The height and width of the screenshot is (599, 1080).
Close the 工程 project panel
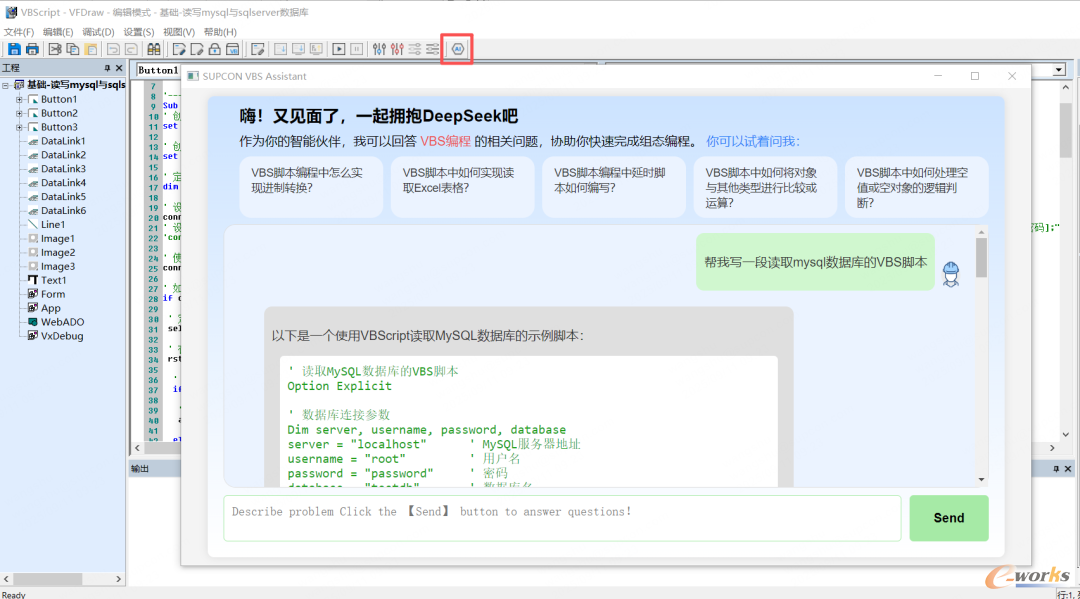pyautogui.click(x=119, y=68)
